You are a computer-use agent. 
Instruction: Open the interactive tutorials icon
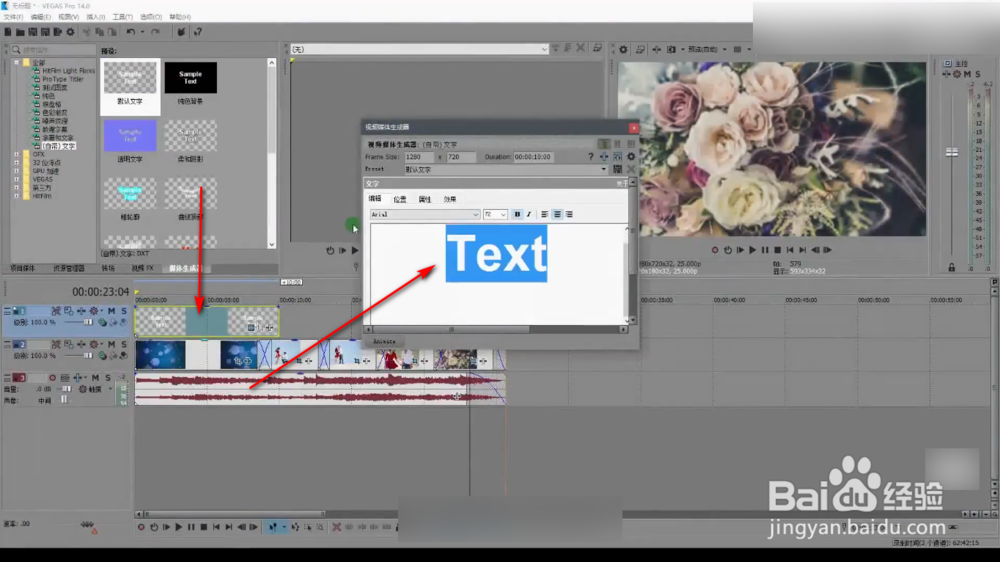pos(181,32)
